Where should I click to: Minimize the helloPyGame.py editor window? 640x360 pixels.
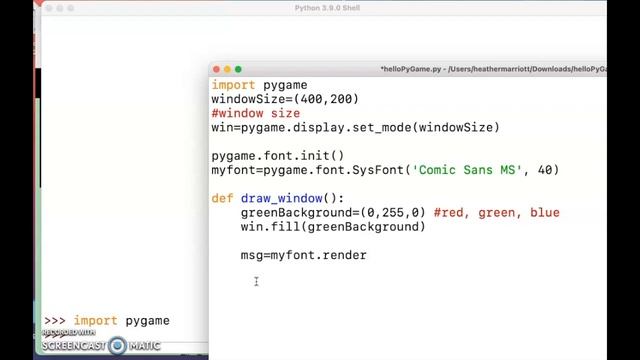click(227, 69)
